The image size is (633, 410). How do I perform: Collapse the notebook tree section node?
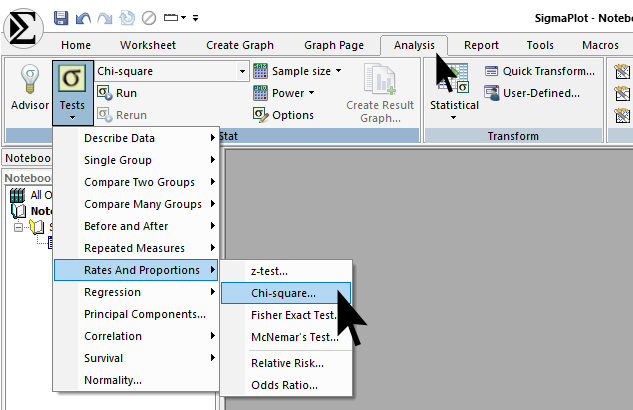click(17, 227)
